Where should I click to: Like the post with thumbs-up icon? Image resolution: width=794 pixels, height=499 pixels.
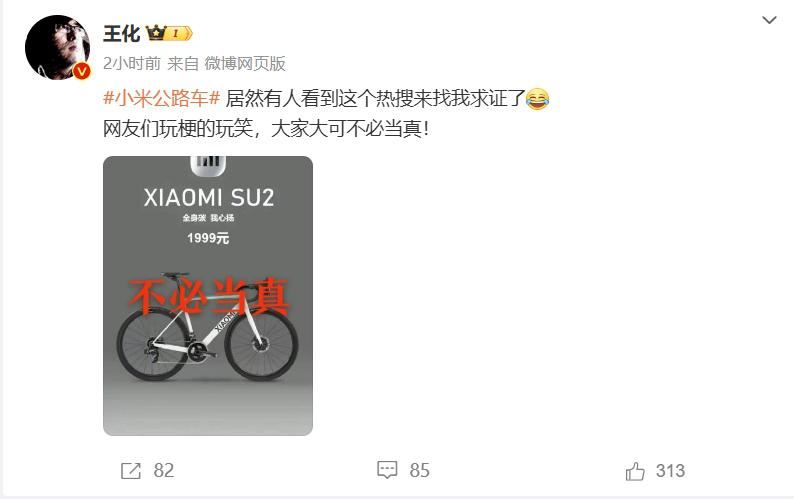pyautogui.click(x=635, y=471)
